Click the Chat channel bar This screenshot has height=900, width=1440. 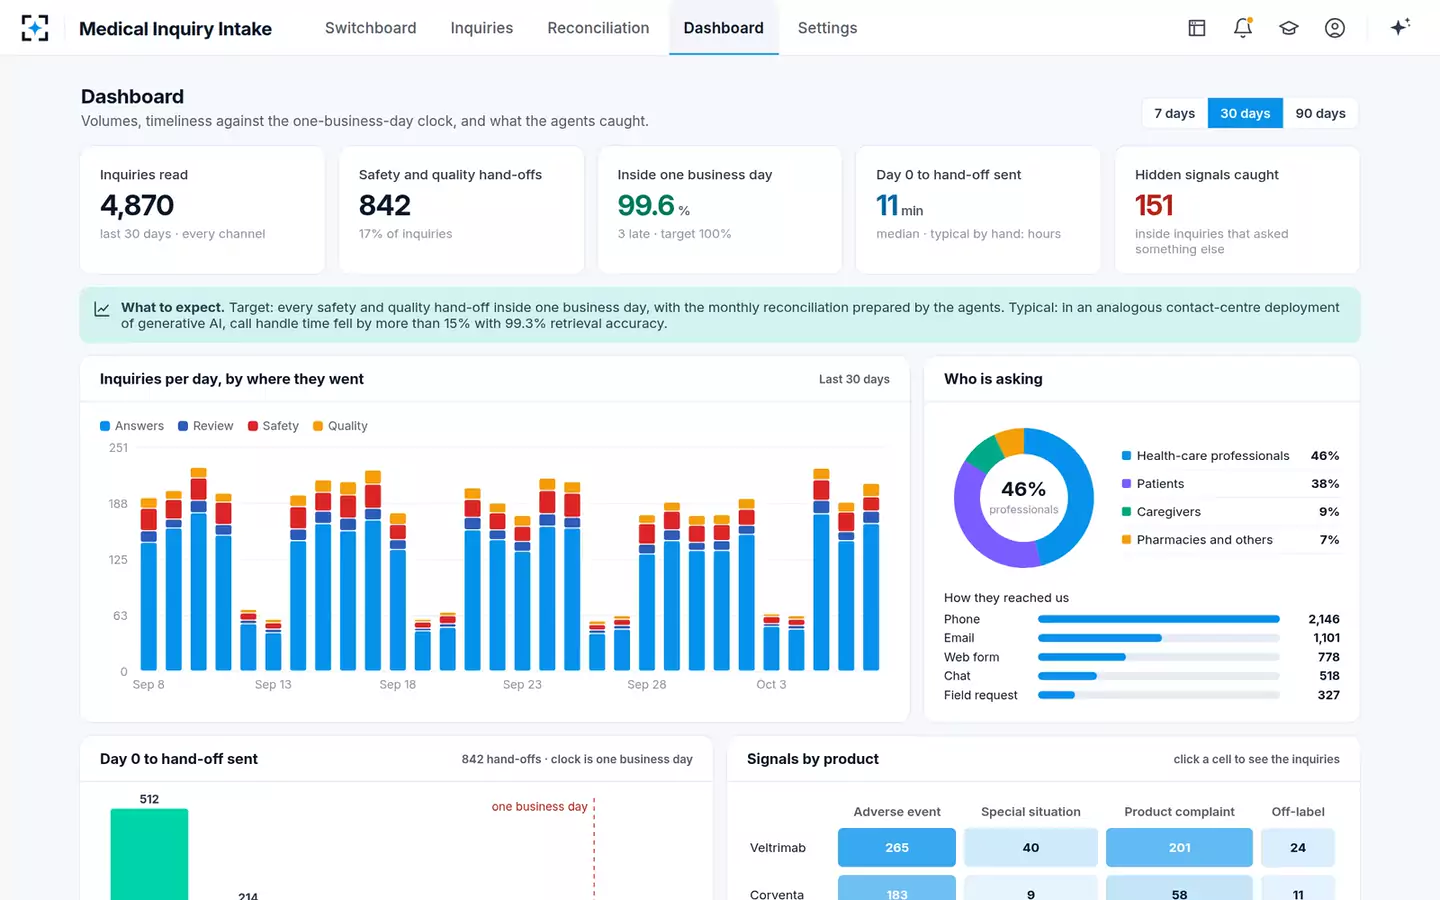tap(1159, 676)
